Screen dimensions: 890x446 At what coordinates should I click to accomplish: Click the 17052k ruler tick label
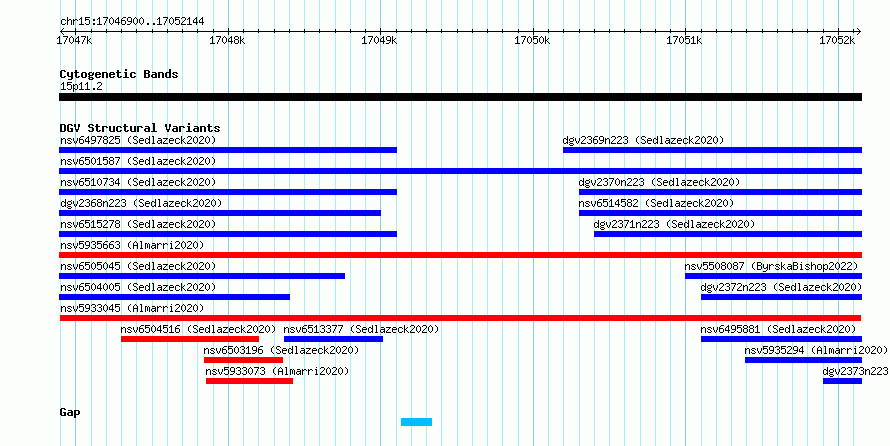tap(837, 40)
